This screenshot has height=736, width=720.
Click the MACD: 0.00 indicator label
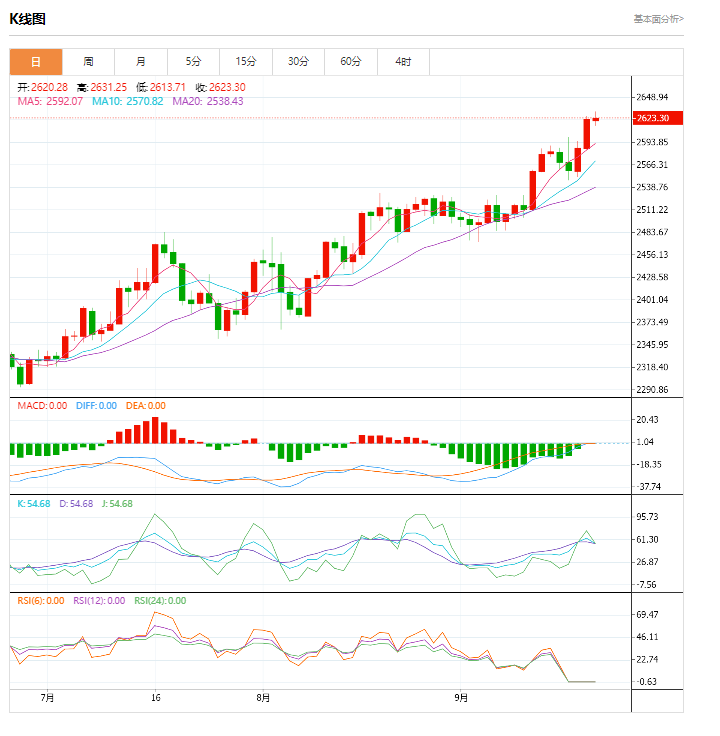(x=42, y=405)
